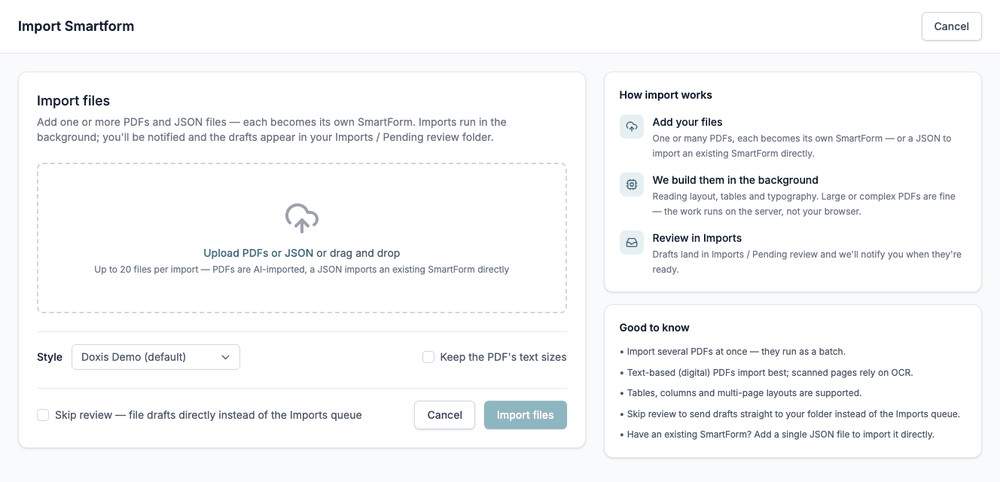This screenshot has height=482, width=1000.
Task: Click 'Skip review — file drafts directly' label
Action: pos(209,415)
